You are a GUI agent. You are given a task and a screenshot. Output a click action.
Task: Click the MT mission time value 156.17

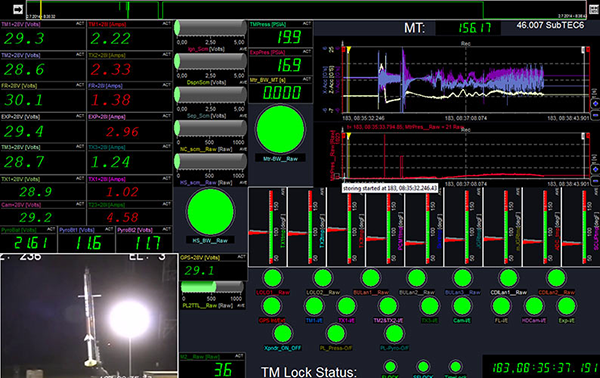474,28
